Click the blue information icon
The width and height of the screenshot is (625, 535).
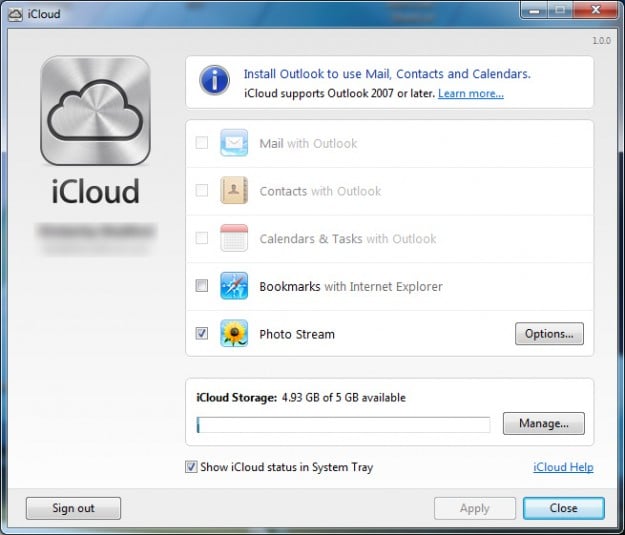coord(214,82)
